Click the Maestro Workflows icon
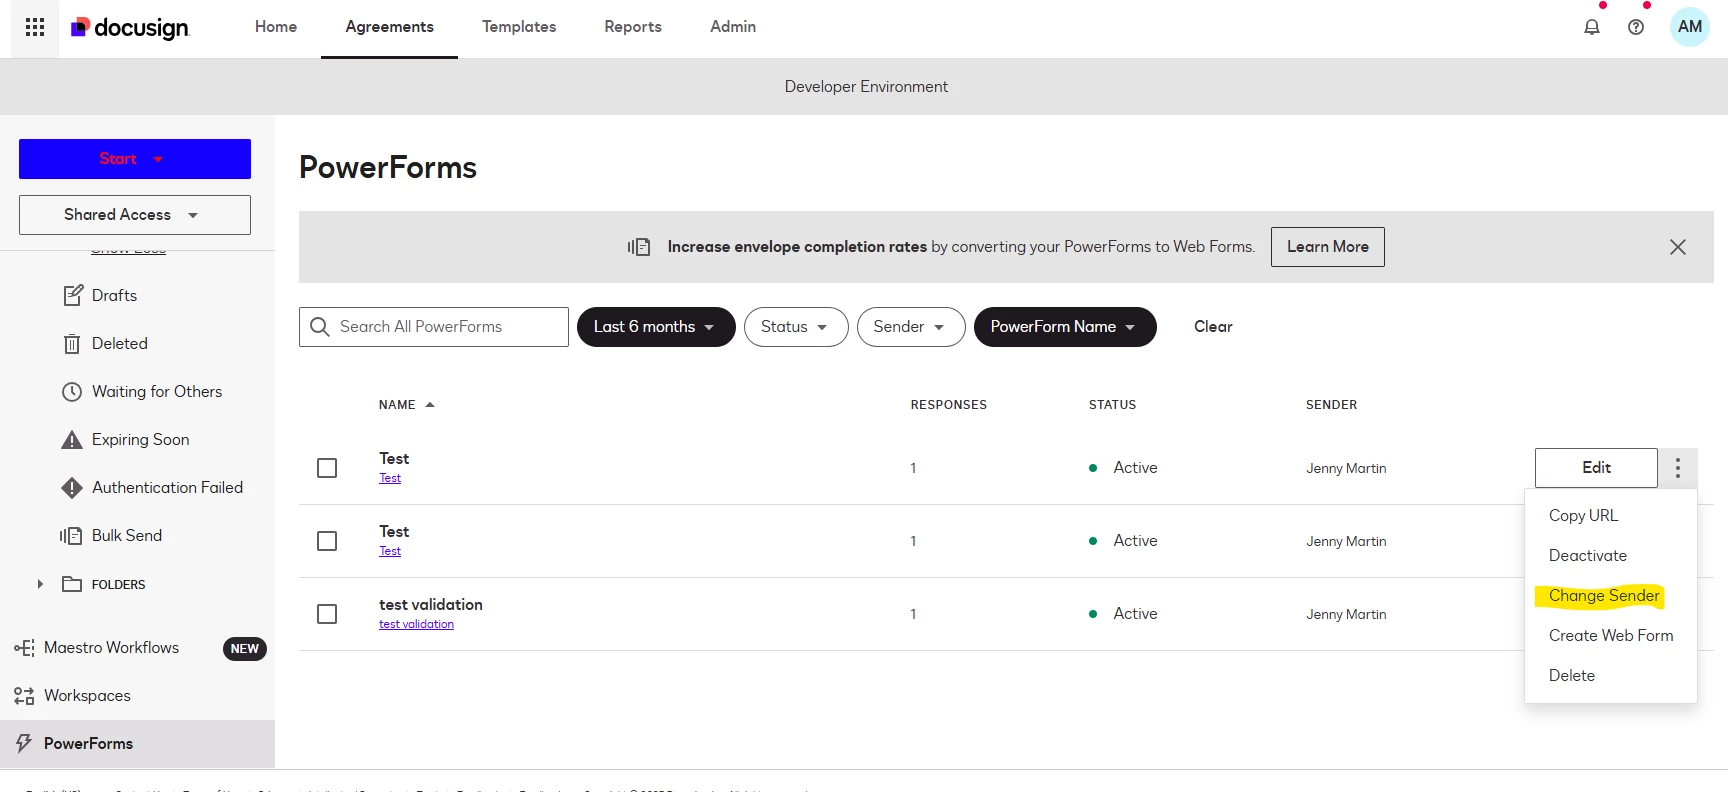 click(x=24, y=648)
